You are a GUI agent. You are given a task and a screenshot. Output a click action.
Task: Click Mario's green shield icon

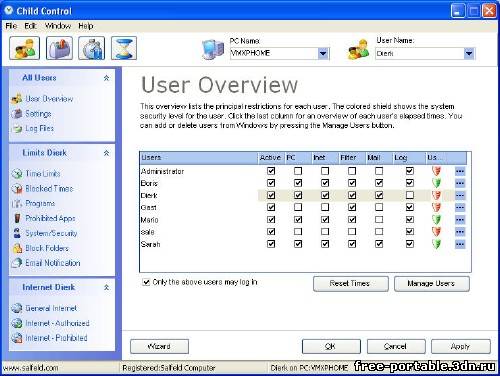436,220
